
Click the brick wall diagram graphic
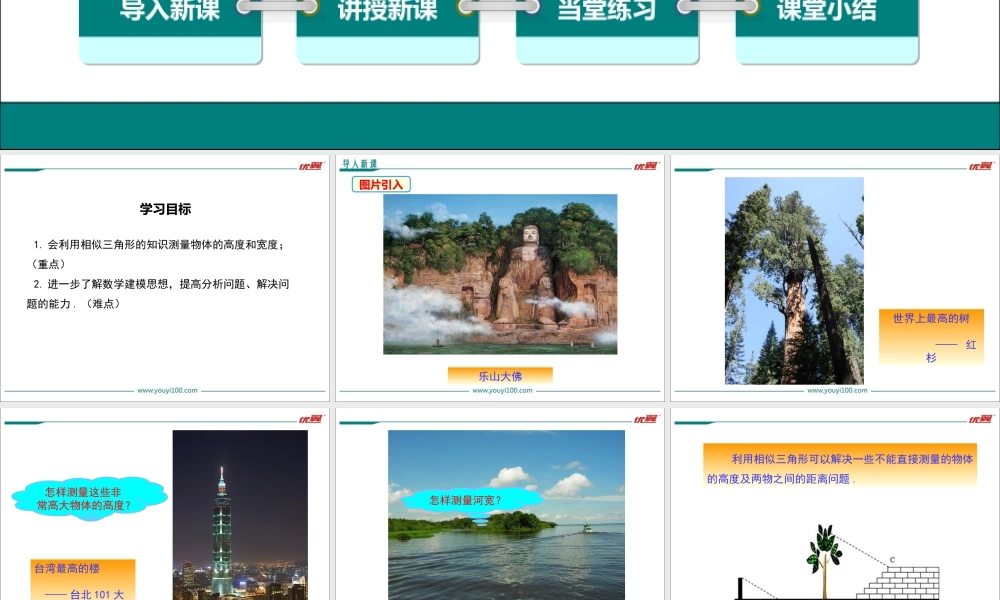(907, 580)
